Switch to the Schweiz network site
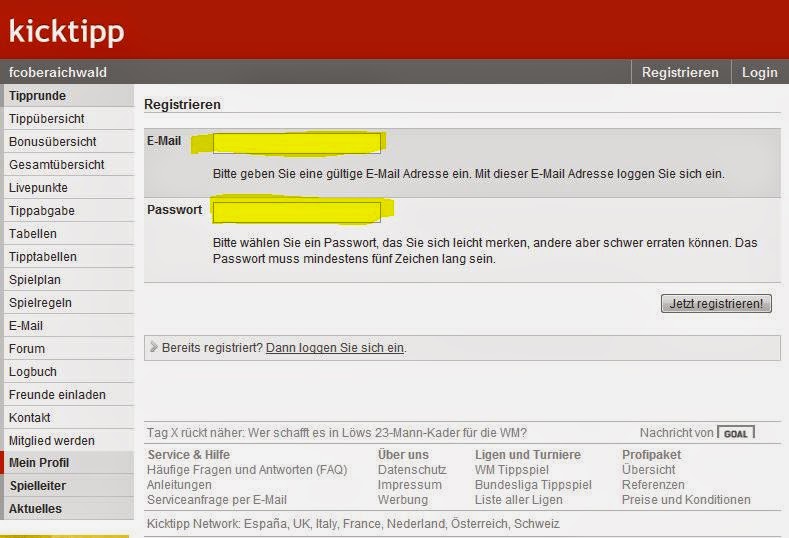 pos(536,524)
